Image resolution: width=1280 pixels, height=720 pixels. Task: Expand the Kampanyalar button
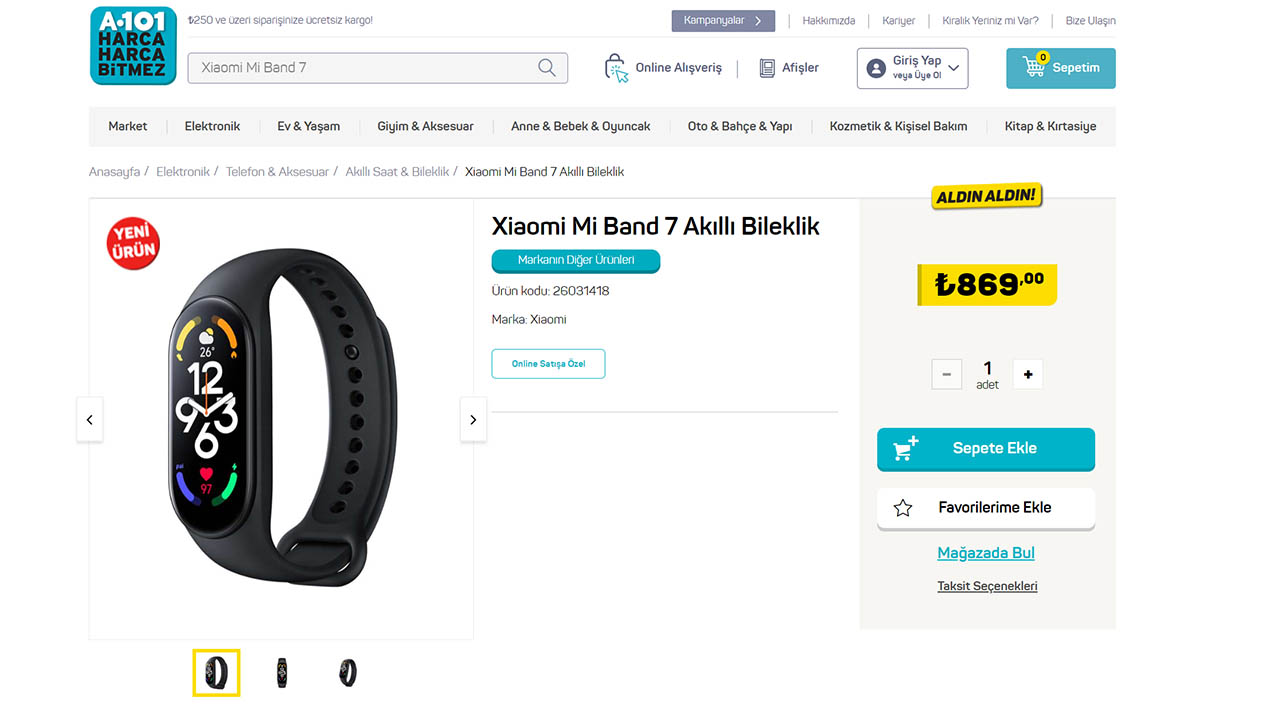pos(723,21)
